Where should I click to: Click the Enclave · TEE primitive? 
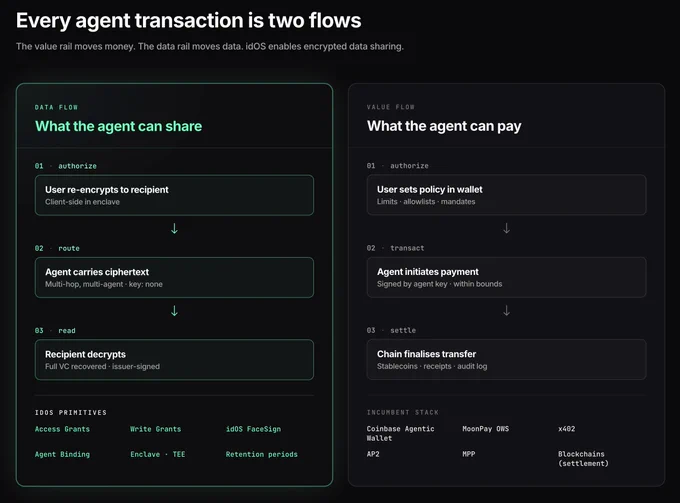158,454
